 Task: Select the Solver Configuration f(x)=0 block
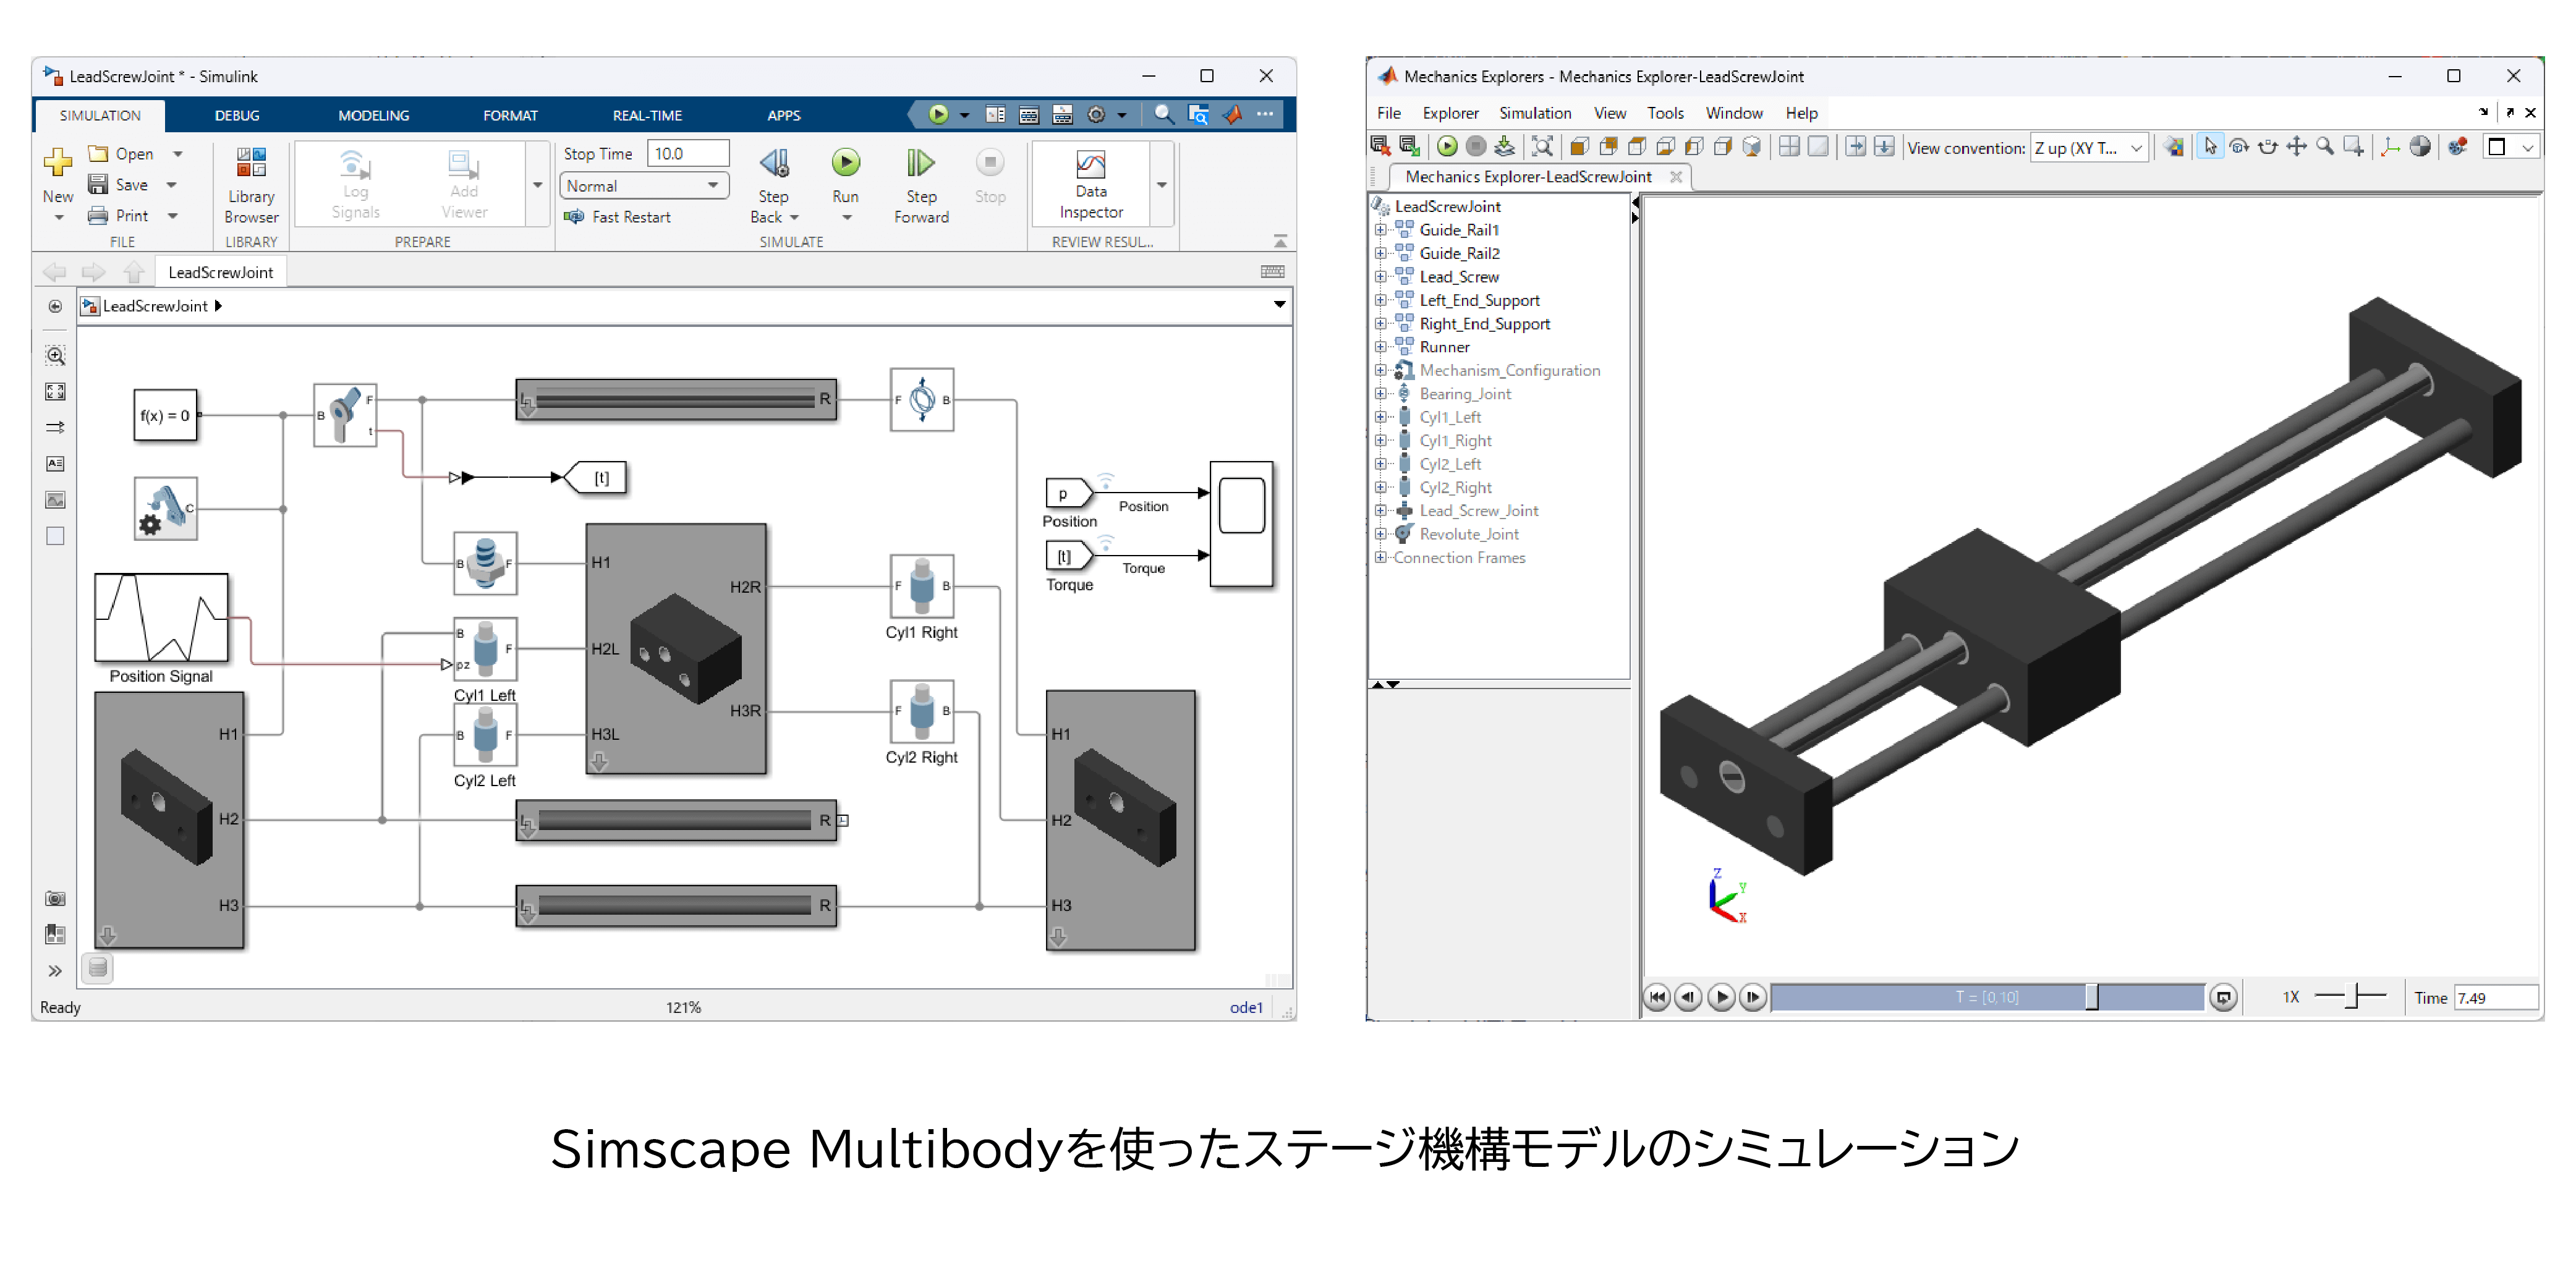pyautogui.click(x=165, y=415)
